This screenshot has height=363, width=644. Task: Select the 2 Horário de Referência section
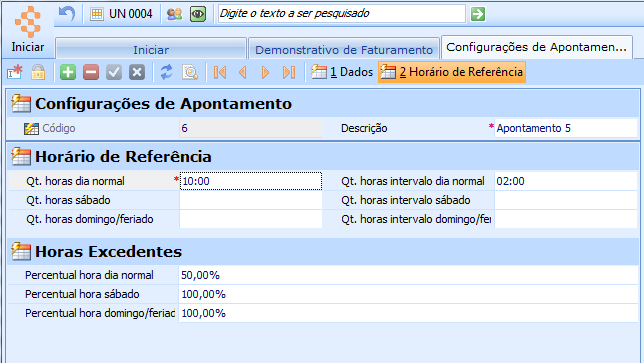(x=452, y=72)
